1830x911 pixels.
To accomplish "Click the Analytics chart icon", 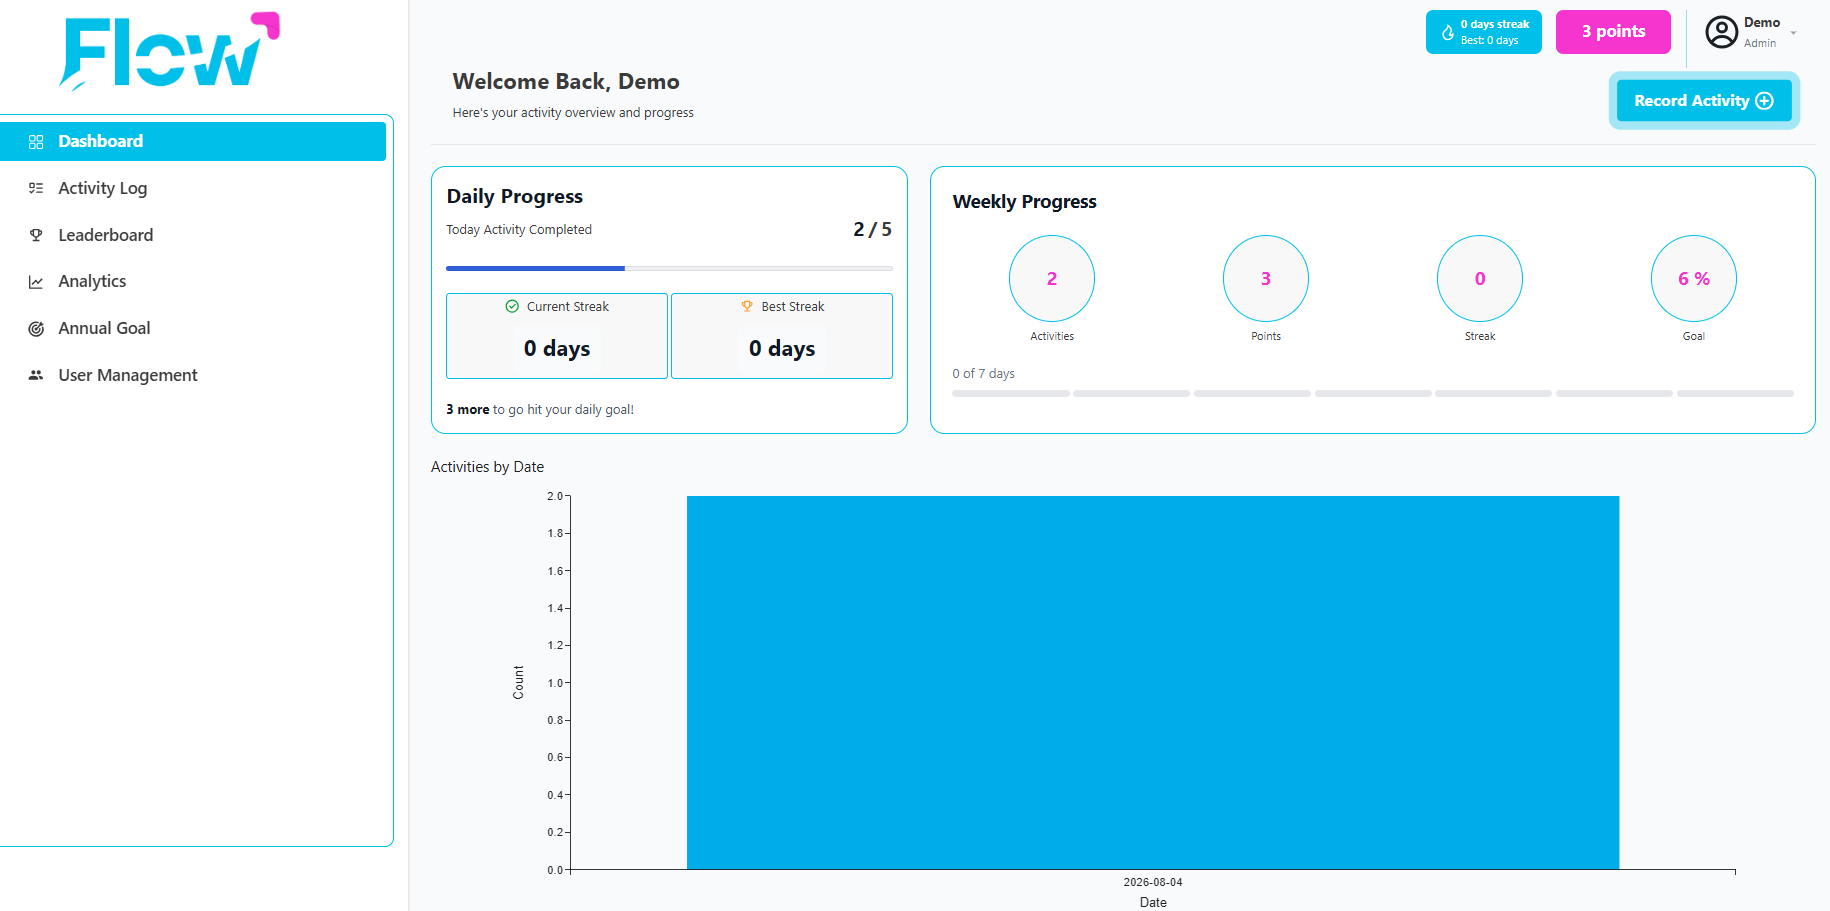I will (x=36, y=282).
